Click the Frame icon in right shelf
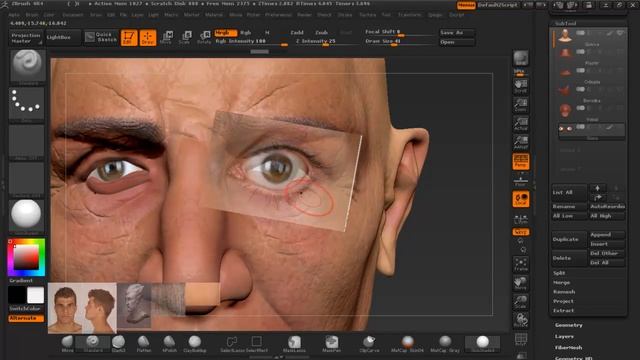640x360 pixels. pos(520,264)
